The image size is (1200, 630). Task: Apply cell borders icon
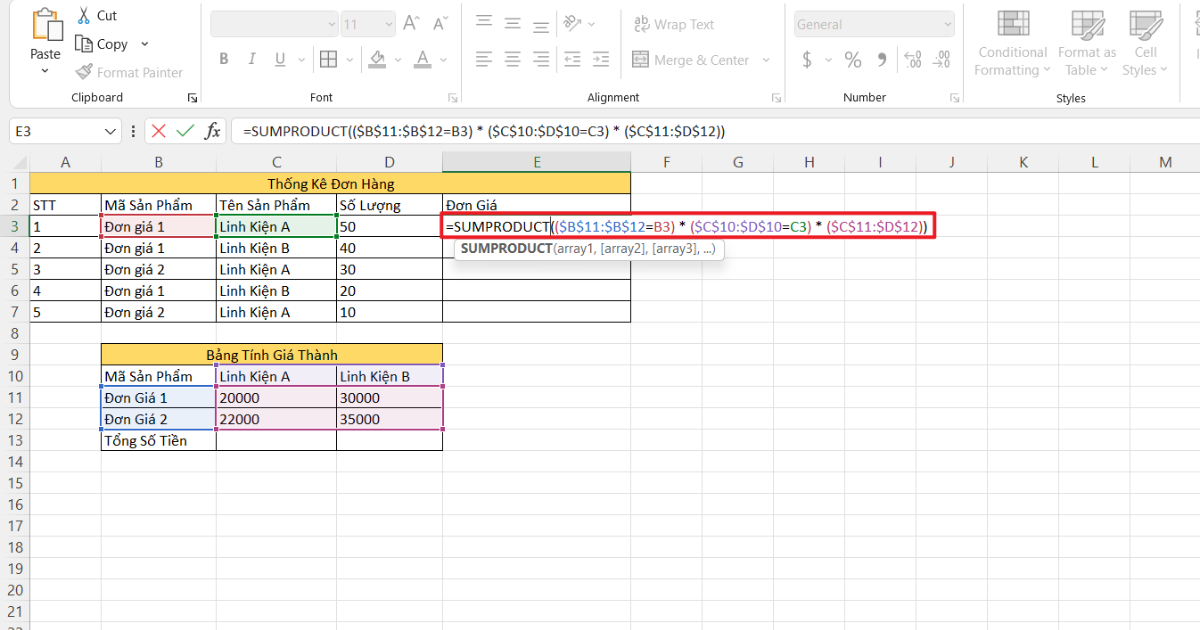(327, 60)
